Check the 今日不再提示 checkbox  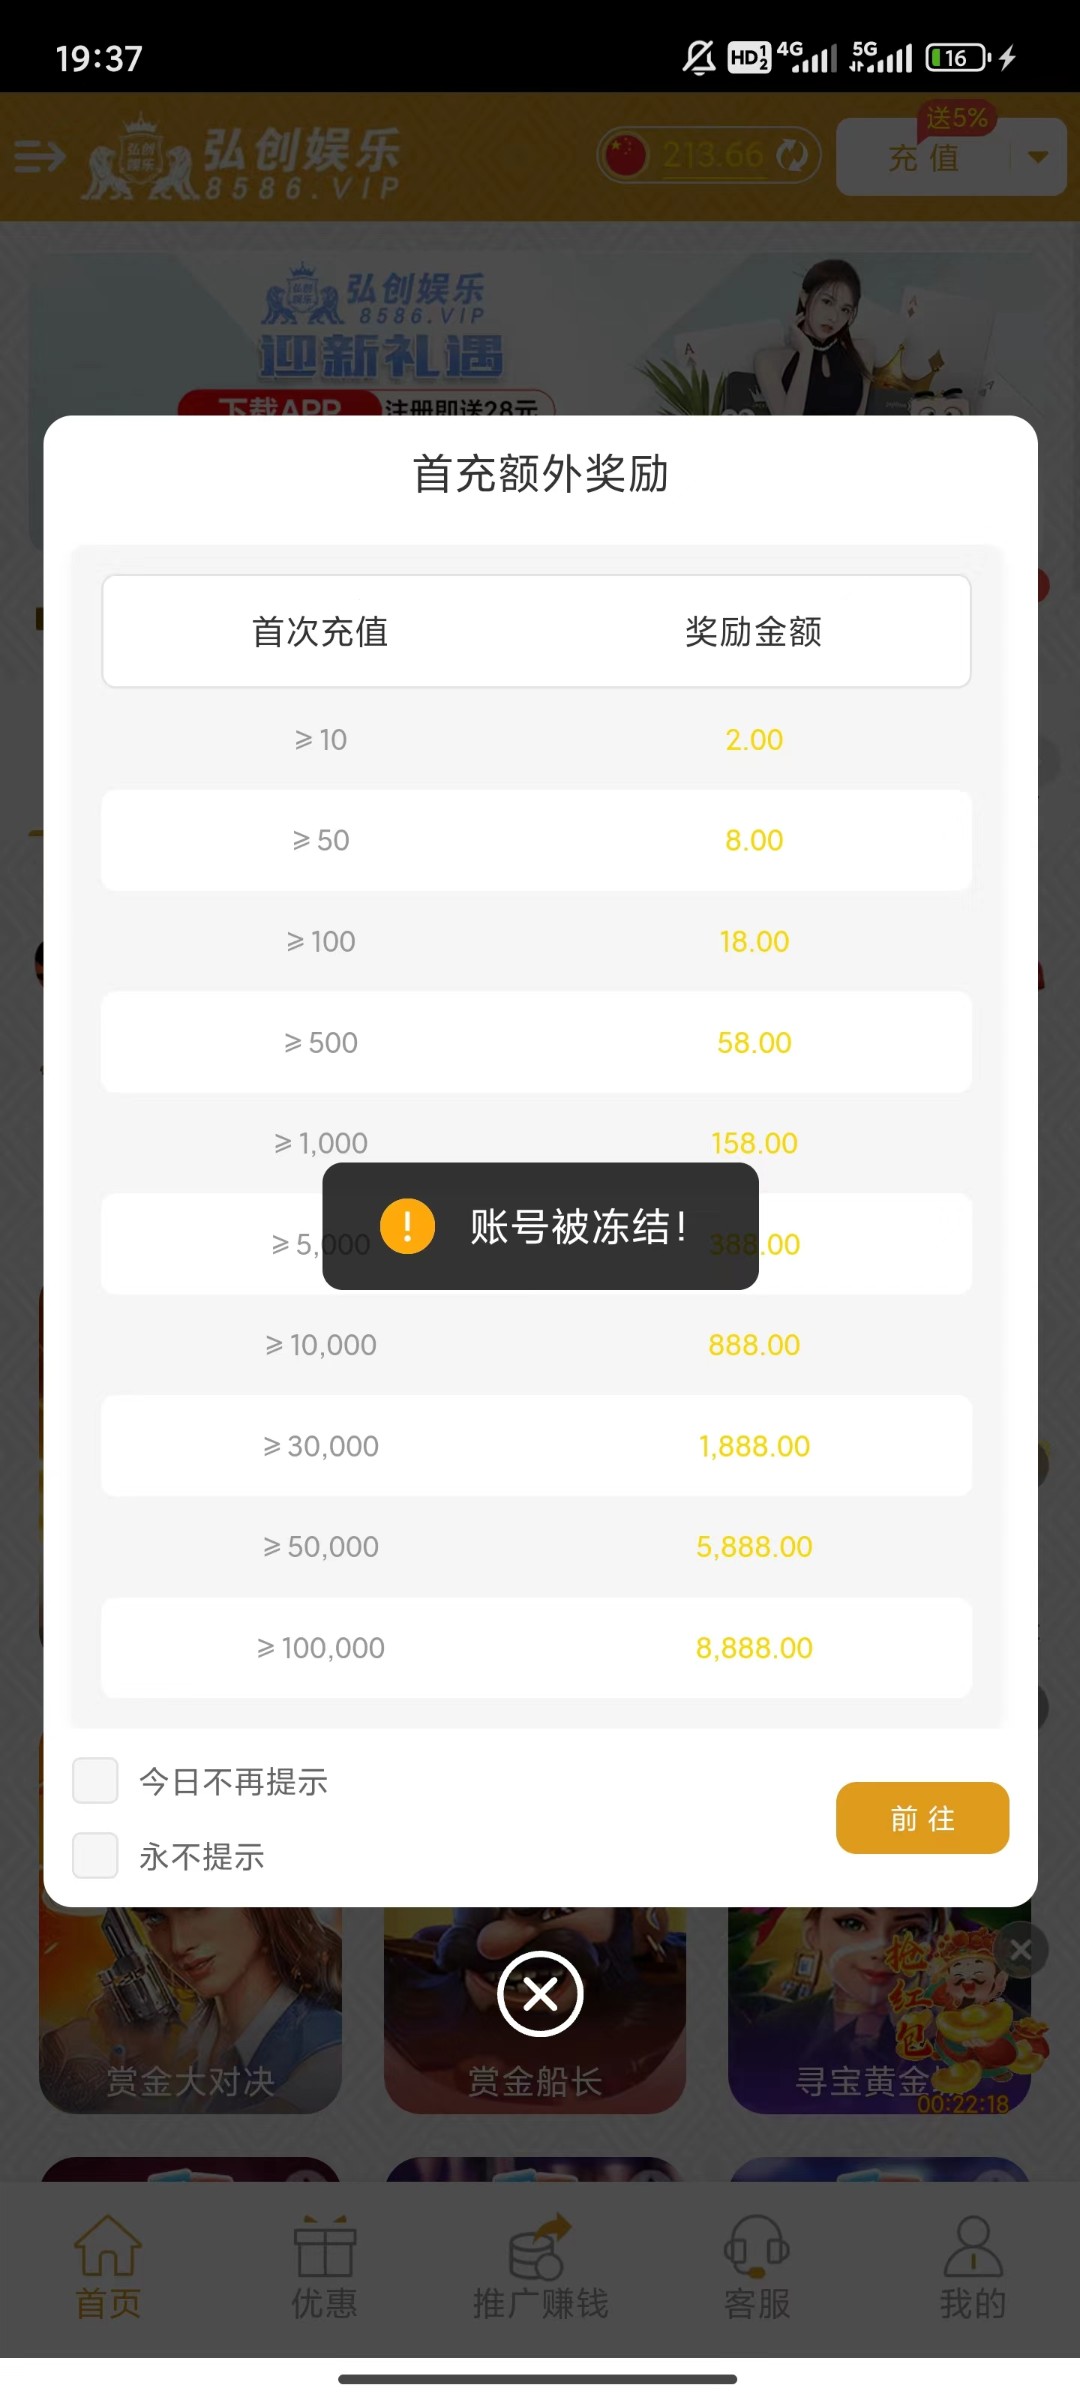(x=96, y=1781)
